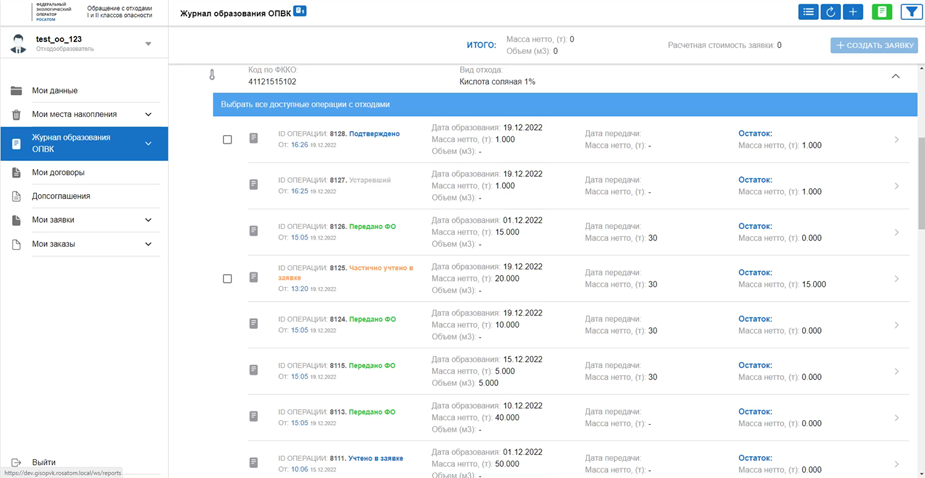Screen dimensions: 925x478
Task: Open details arrow for operation 8113
Action: (x=897, y=418)
